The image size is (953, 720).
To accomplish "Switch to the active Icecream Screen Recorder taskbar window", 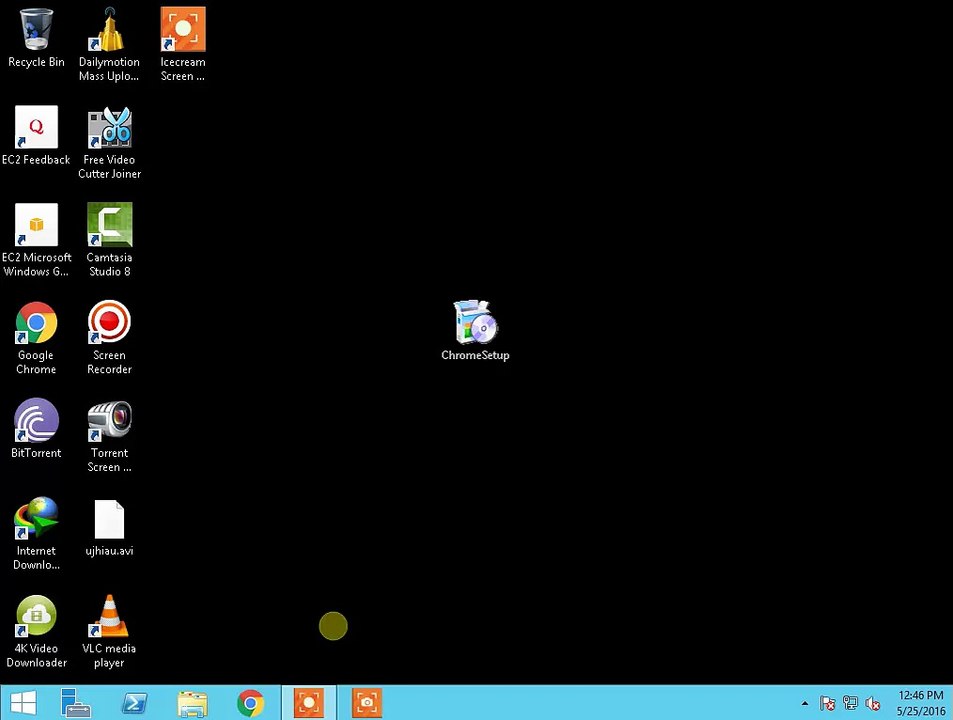I will (309, 703).
